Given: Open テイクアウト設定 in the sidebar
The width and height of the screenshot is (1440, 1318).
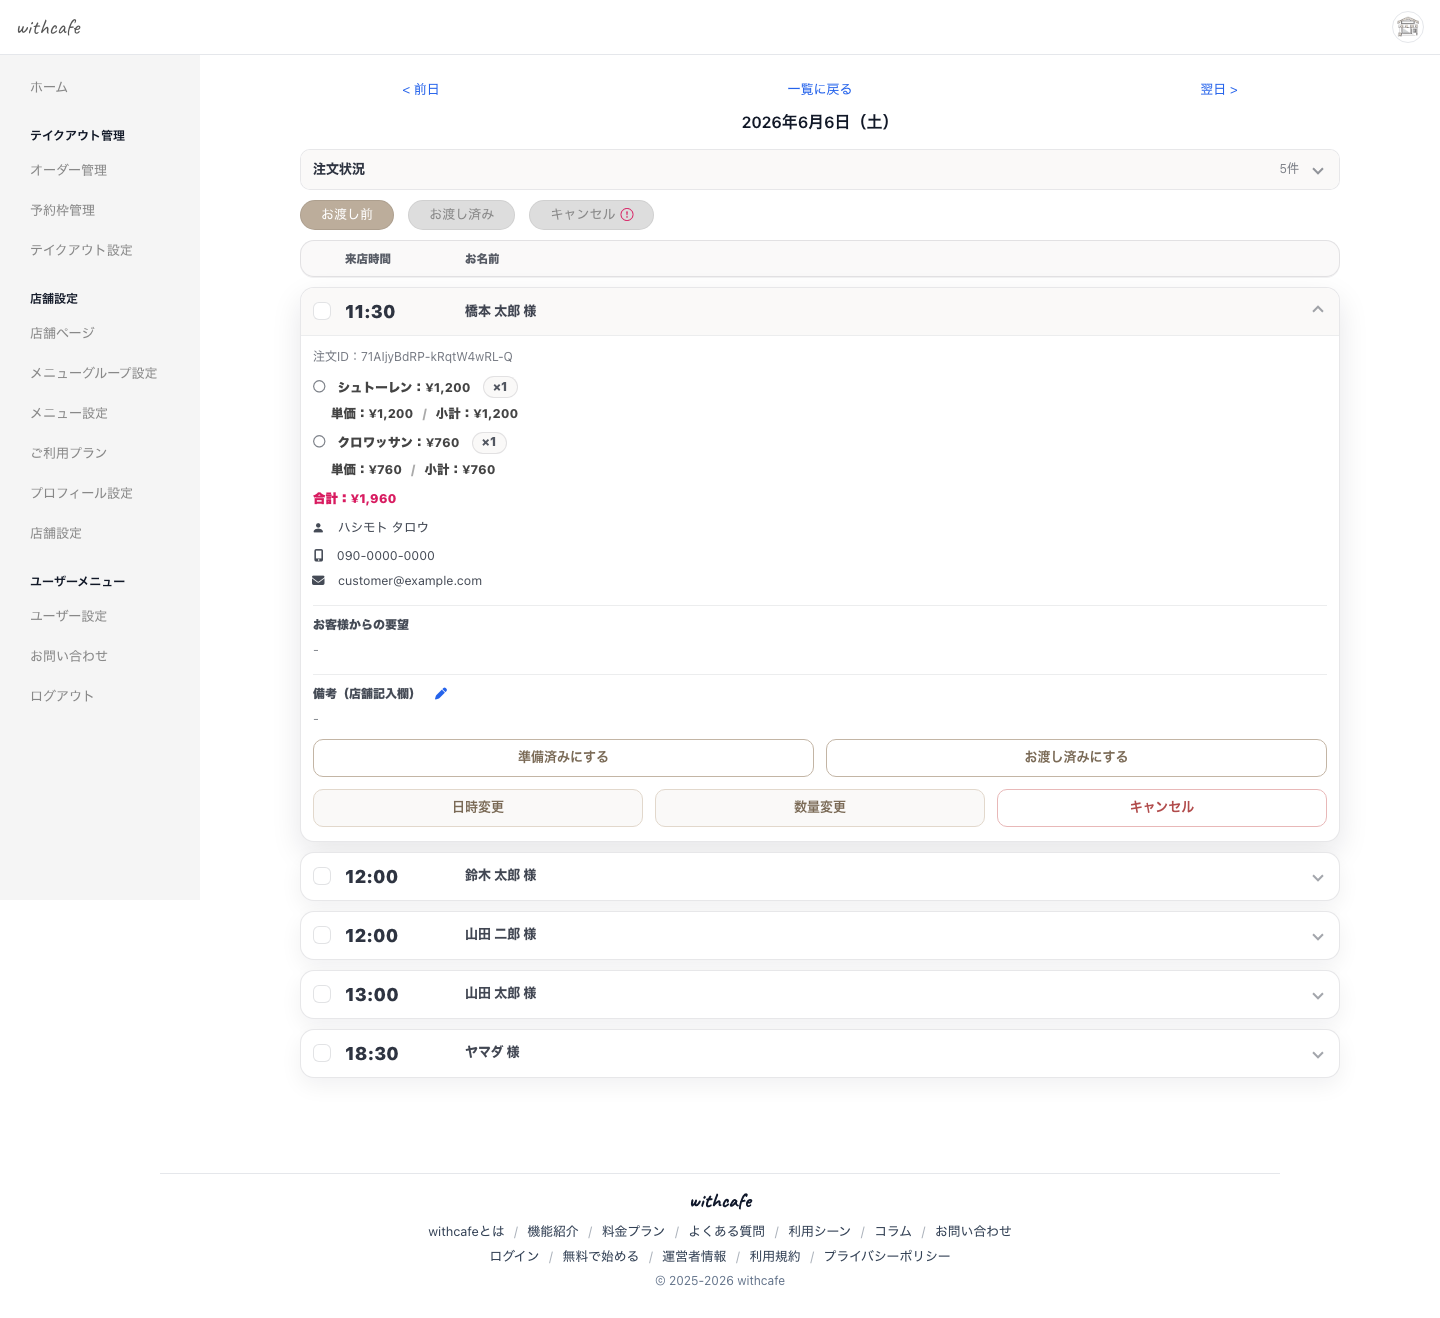Looking at the screenshot, I should (x=81, y=250).
